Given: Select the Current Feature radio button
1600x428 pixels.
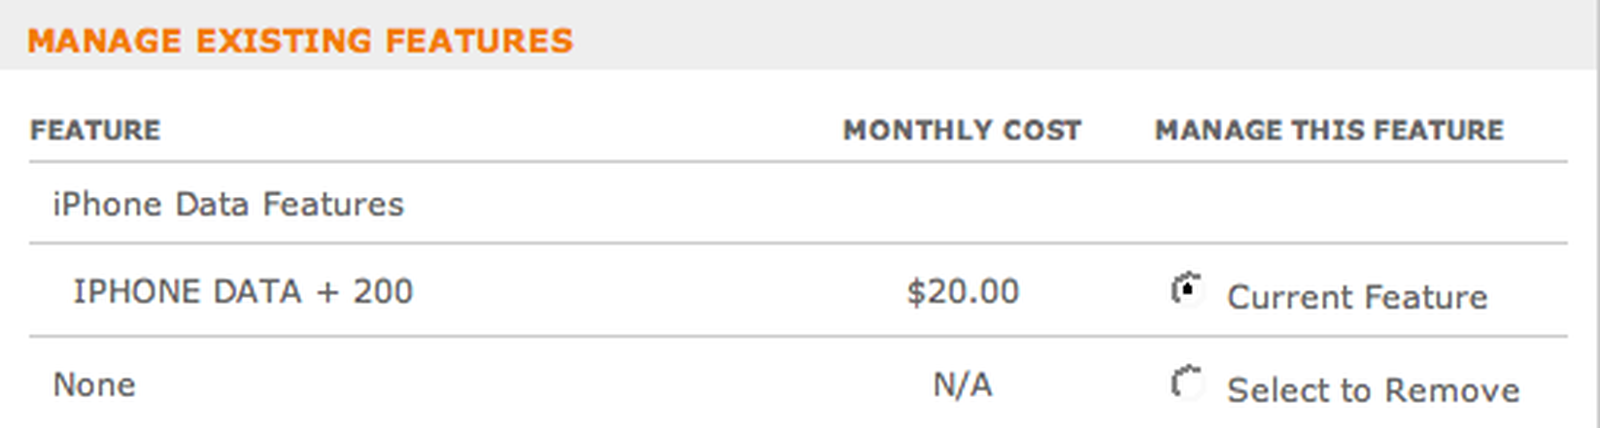Looking at the screenshot, I should tap(1186, 290).
